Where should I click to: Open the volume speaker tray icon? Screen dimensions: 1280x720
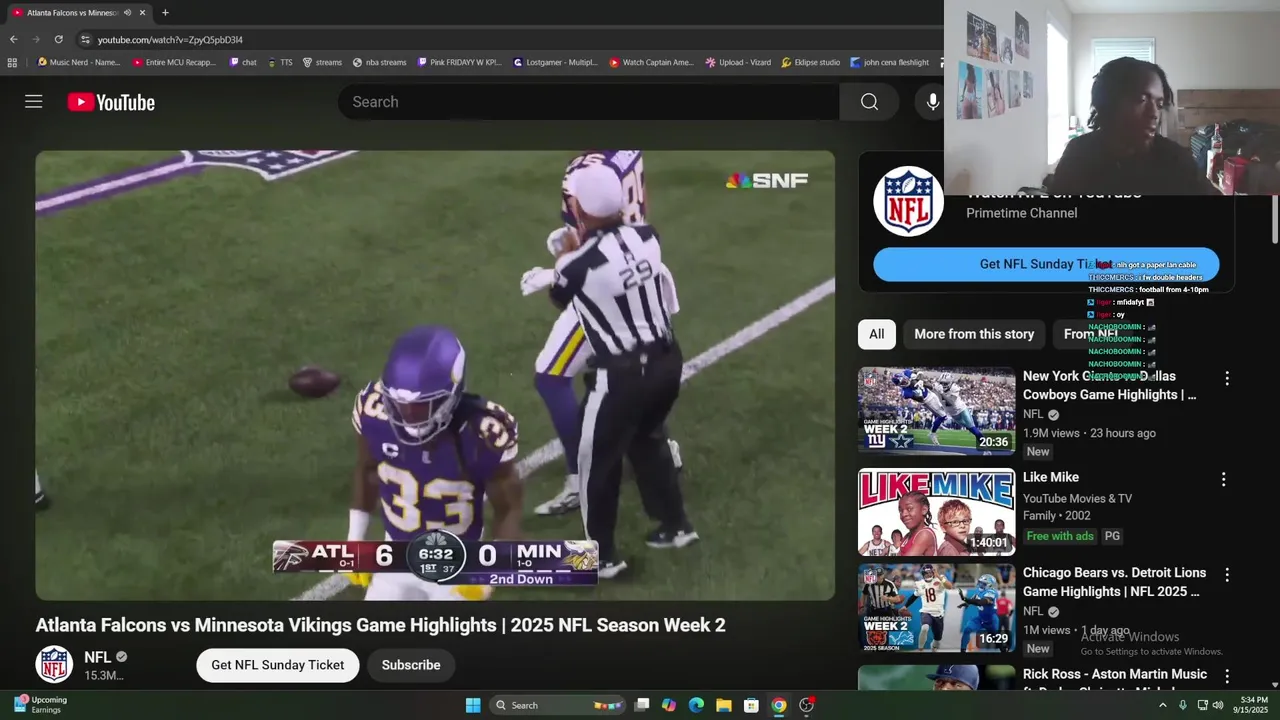[1218, 705]
